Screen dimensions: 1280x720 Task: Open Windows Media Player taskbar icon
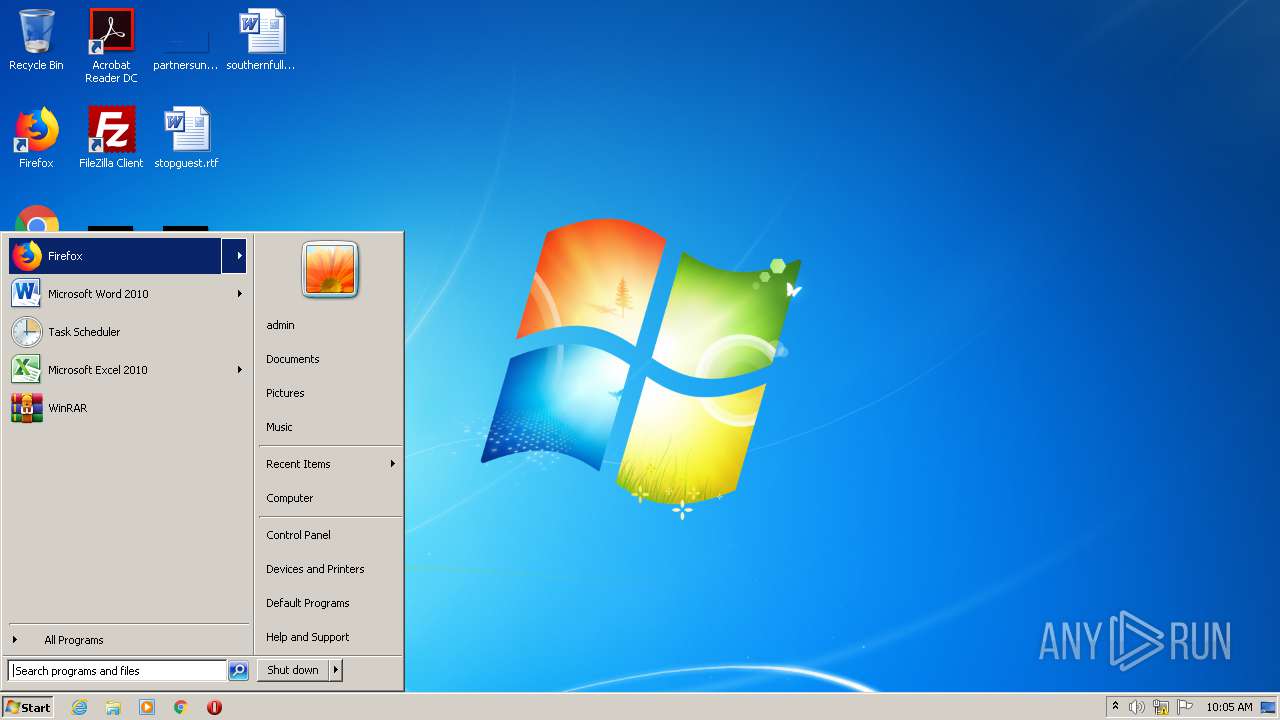147,707
